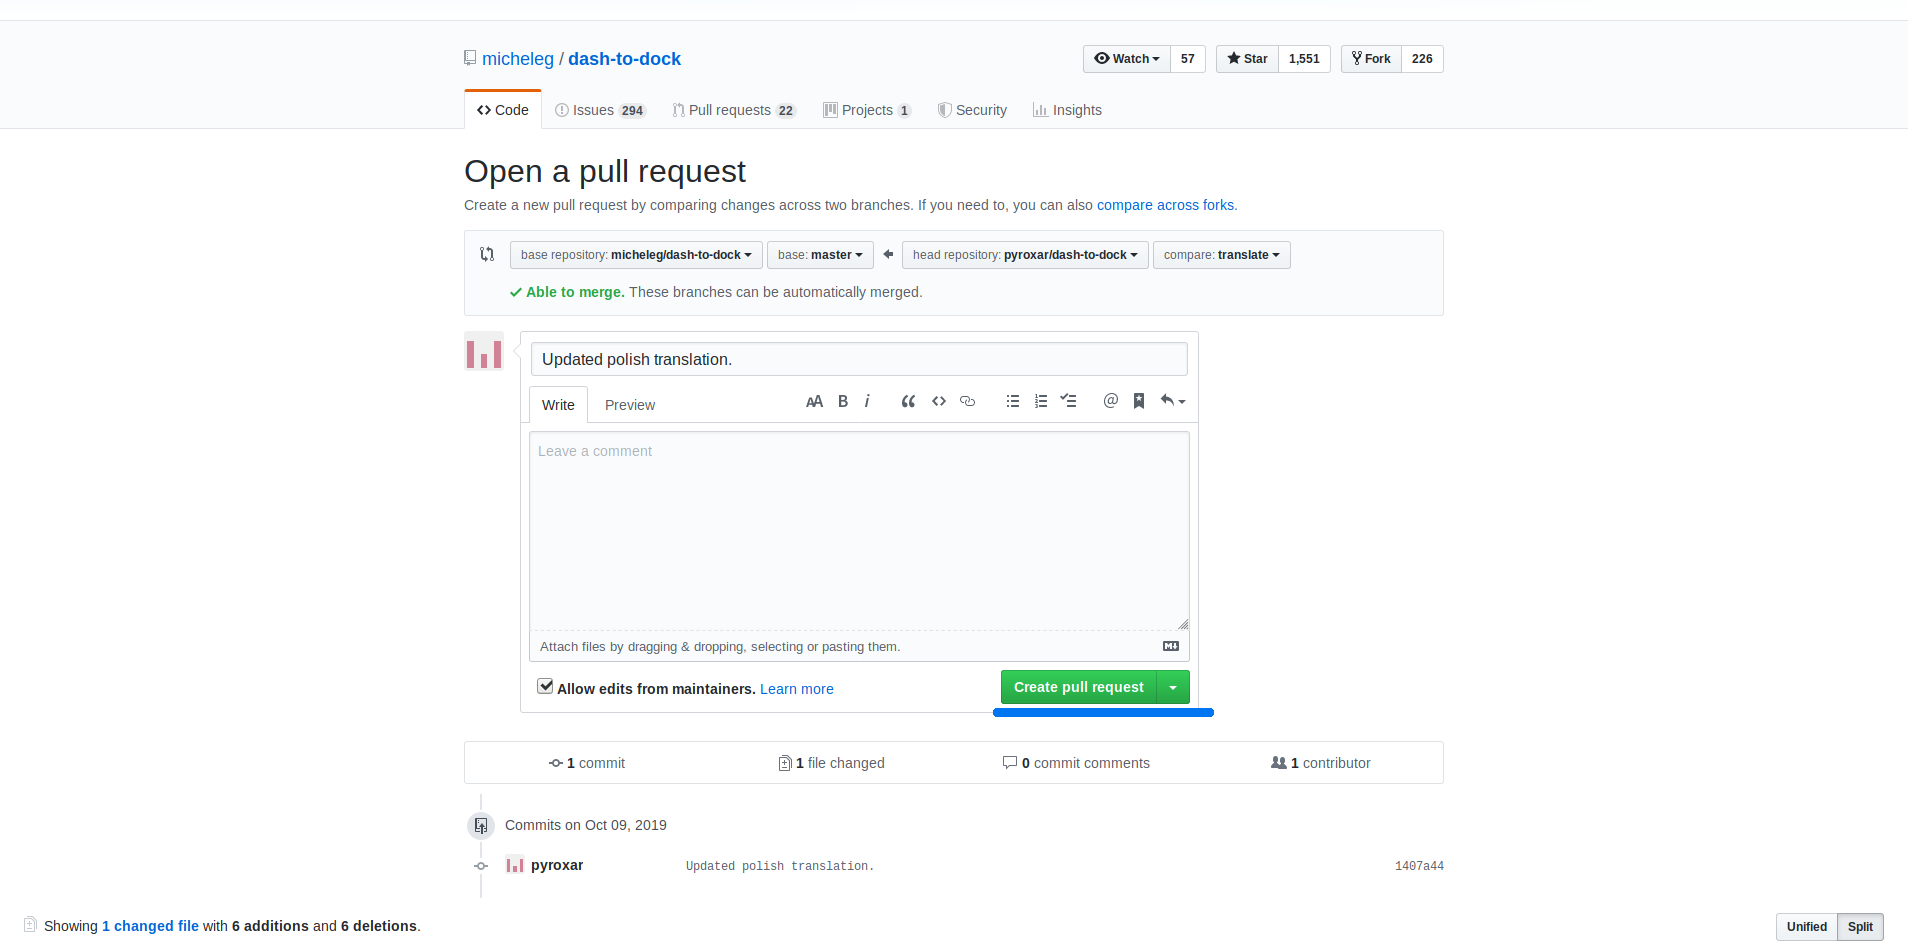Open base repository micheleg/dash-to-dock dropdown
The image size is (1908, 941).
tap(636, 255)
